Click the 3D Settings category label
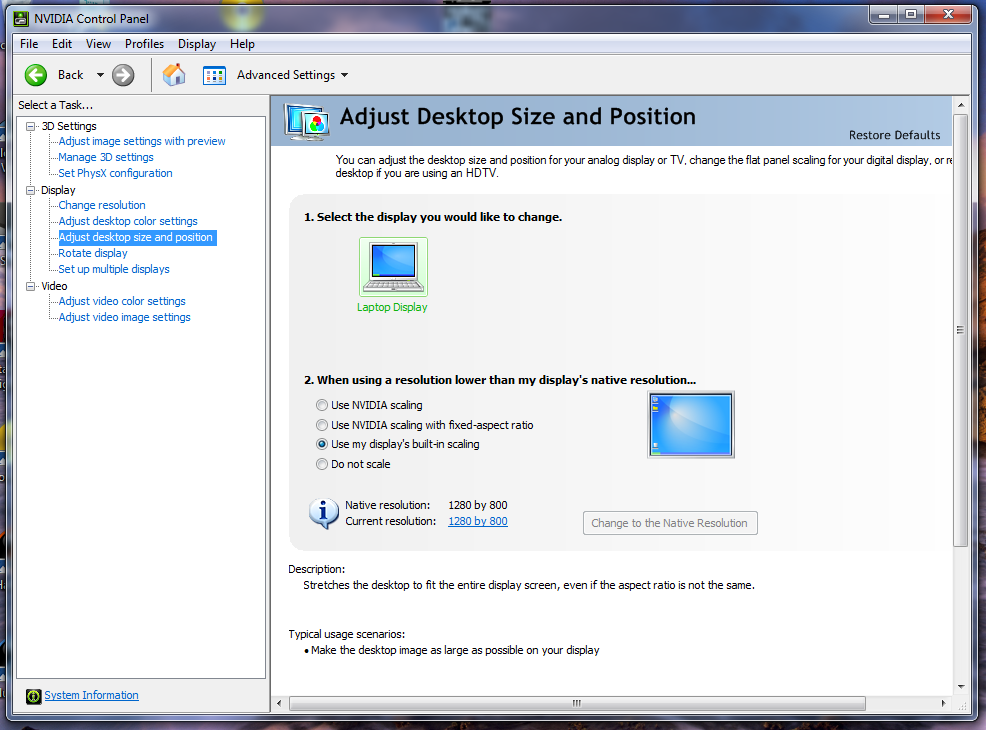The image size is (986, 730). point(69,126)
